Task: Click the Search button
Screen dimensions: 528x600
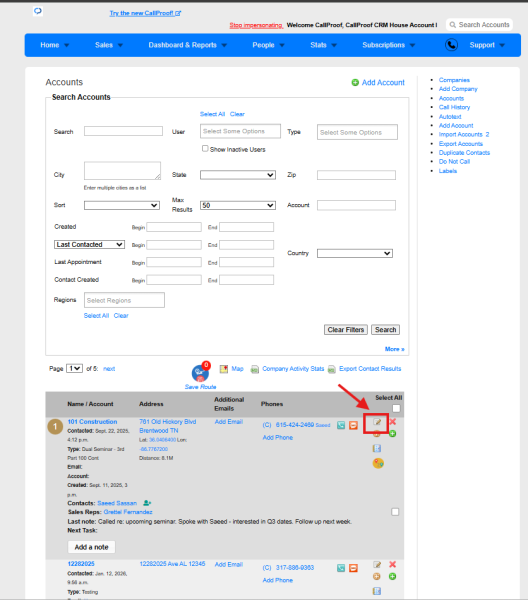Action: [385, 330]
